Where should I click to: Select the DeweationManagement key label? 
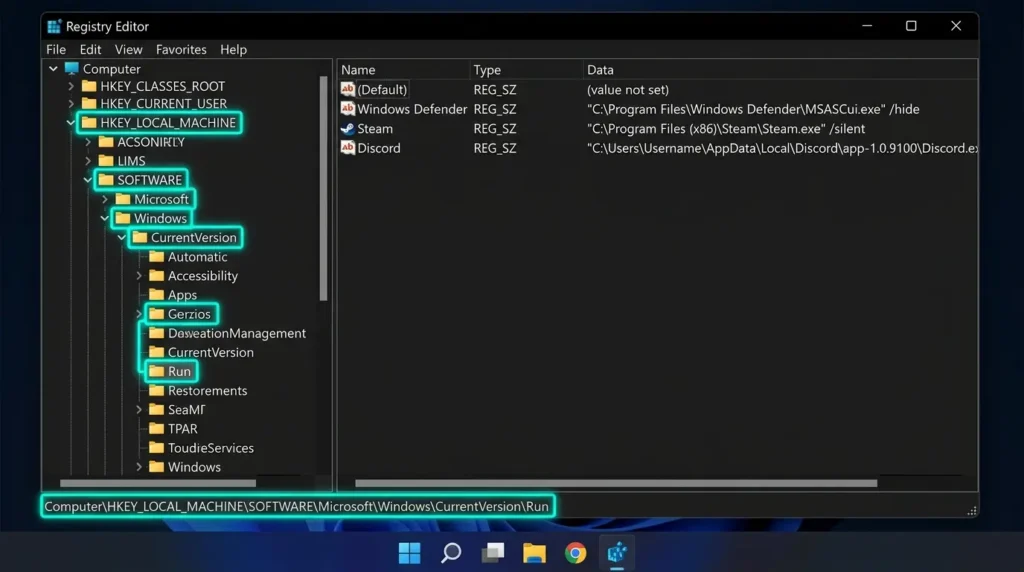click(x=236, y=334)
